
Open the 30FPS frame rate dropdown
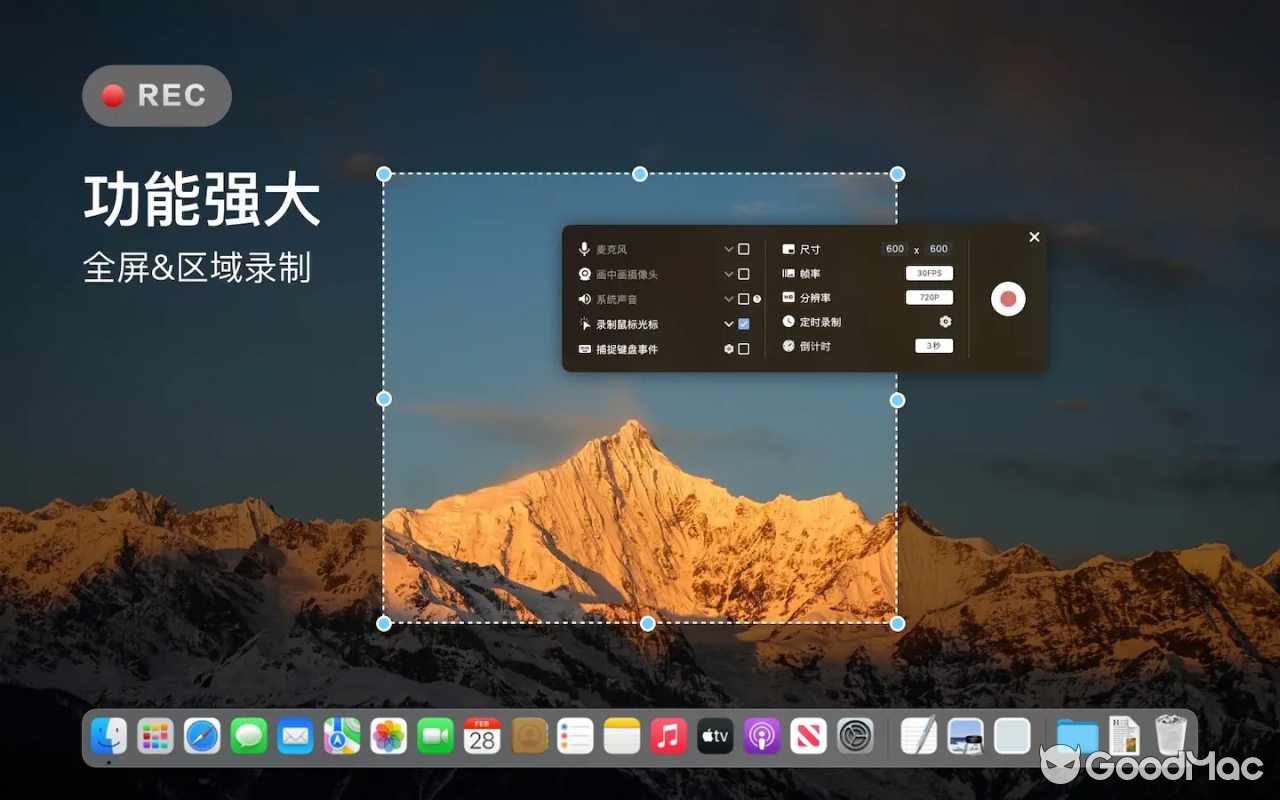click(x=929, y=273)
